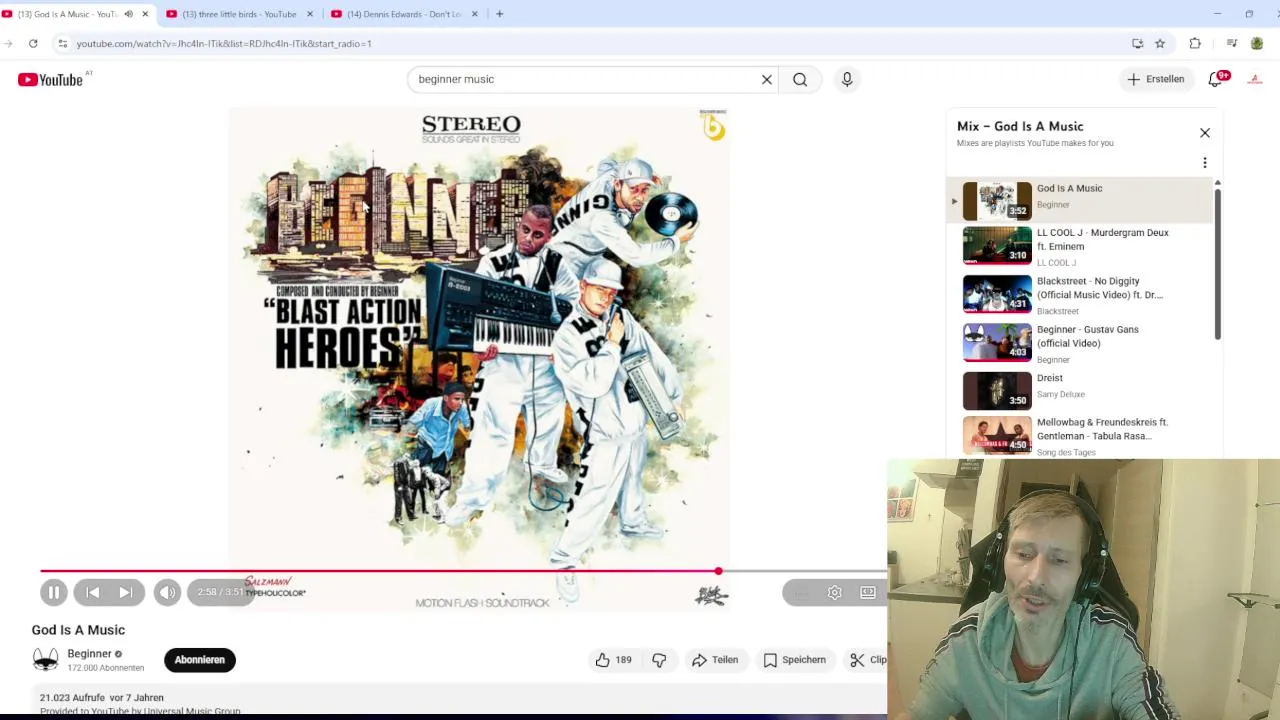1280x720 pixels.
Task: Open the player settings gear
Action: [x=834, y=592]
